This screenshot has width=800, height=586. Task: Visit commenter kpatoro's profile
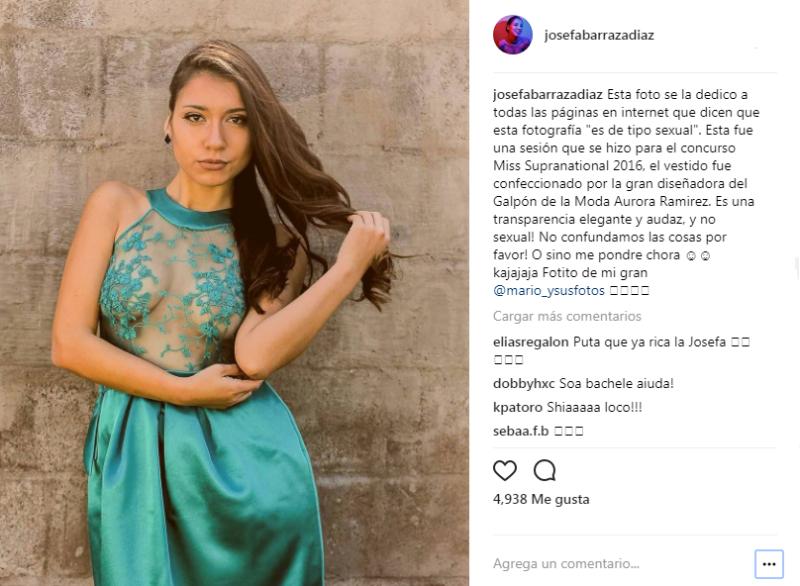tap(517, 407)
